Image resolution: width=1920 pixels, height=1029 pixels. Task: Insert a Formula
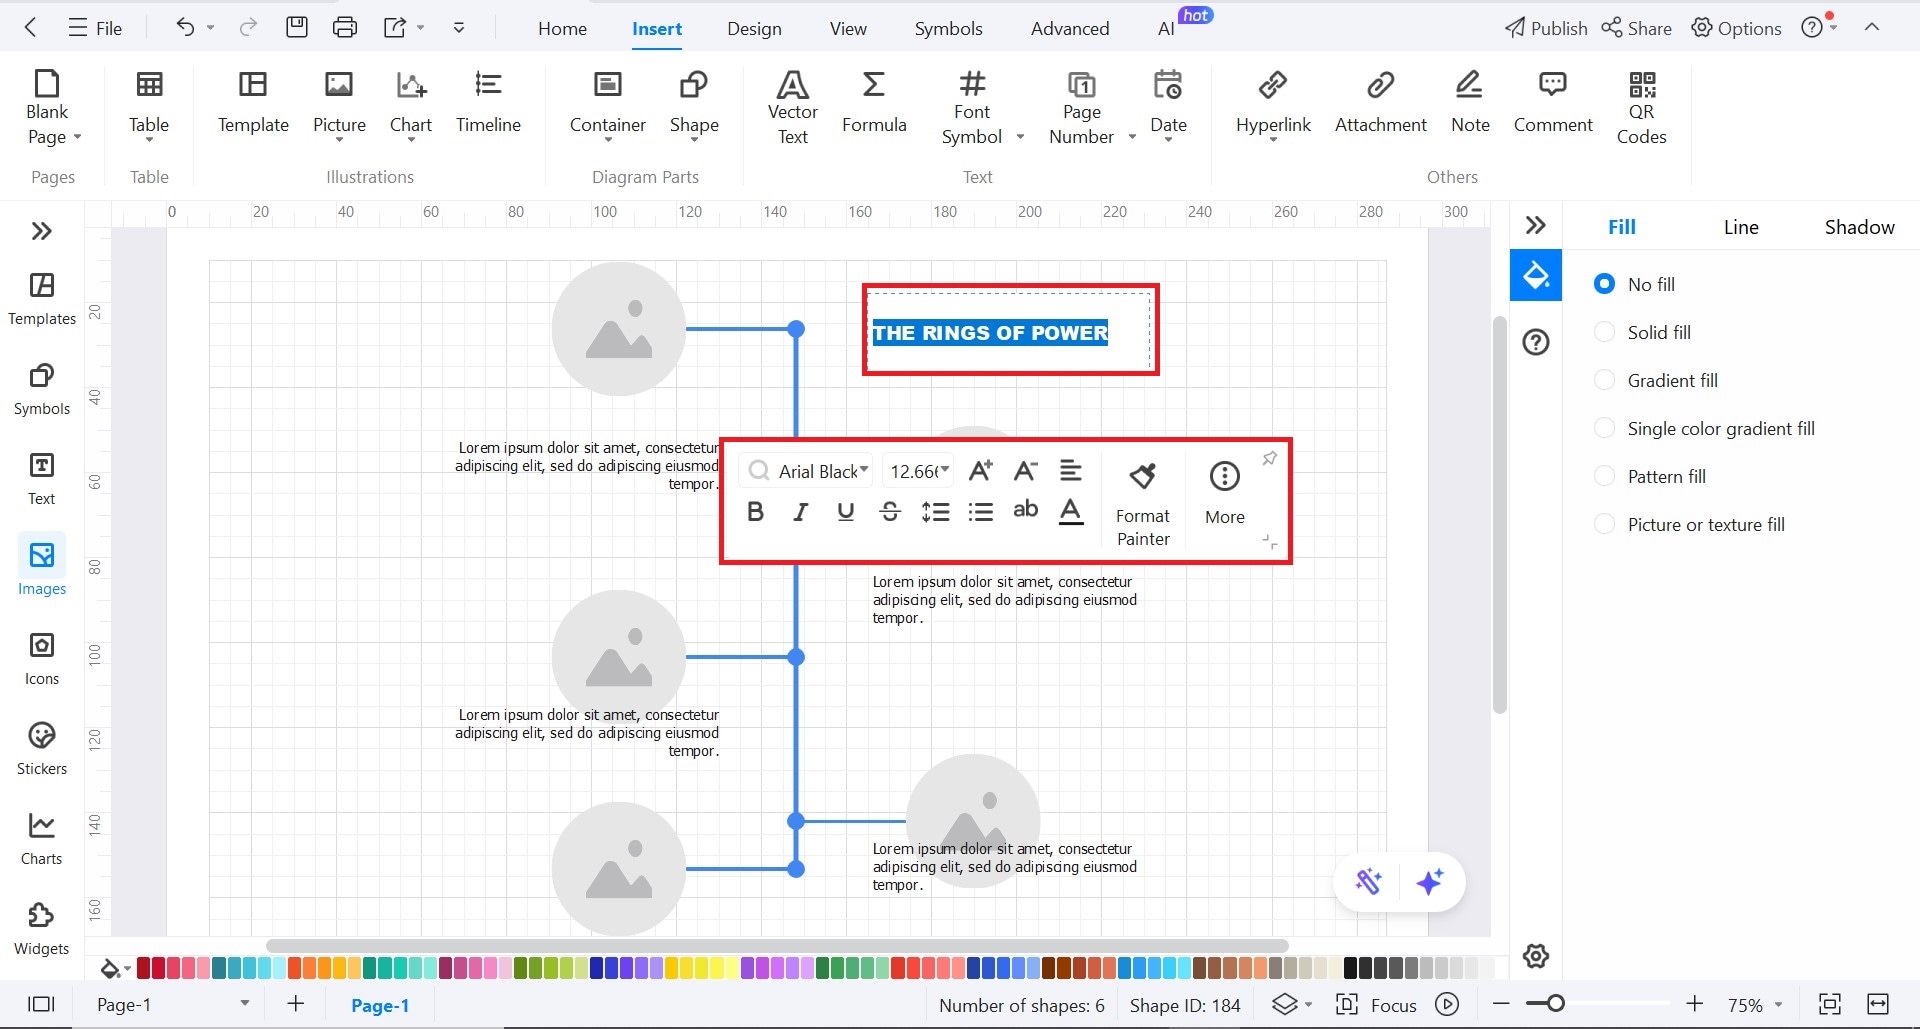[874, 101]
